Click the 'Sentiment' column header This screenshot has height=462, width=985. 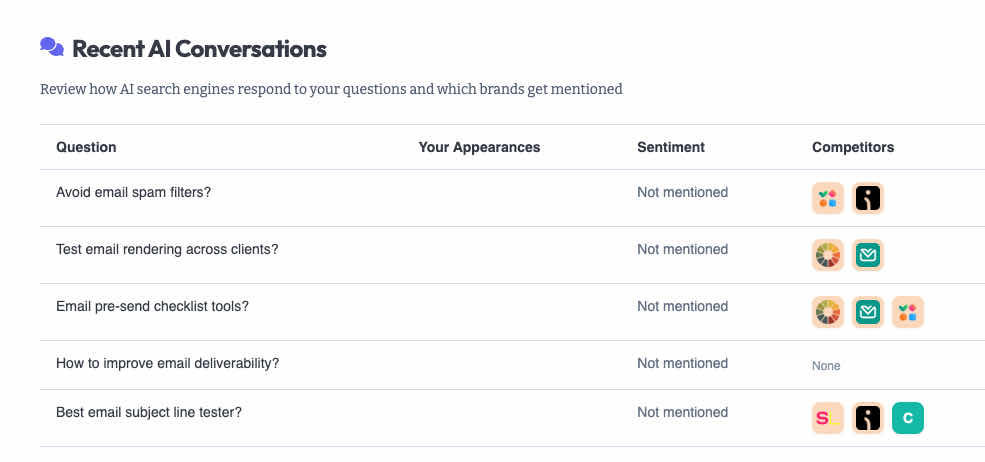point(671,147)
